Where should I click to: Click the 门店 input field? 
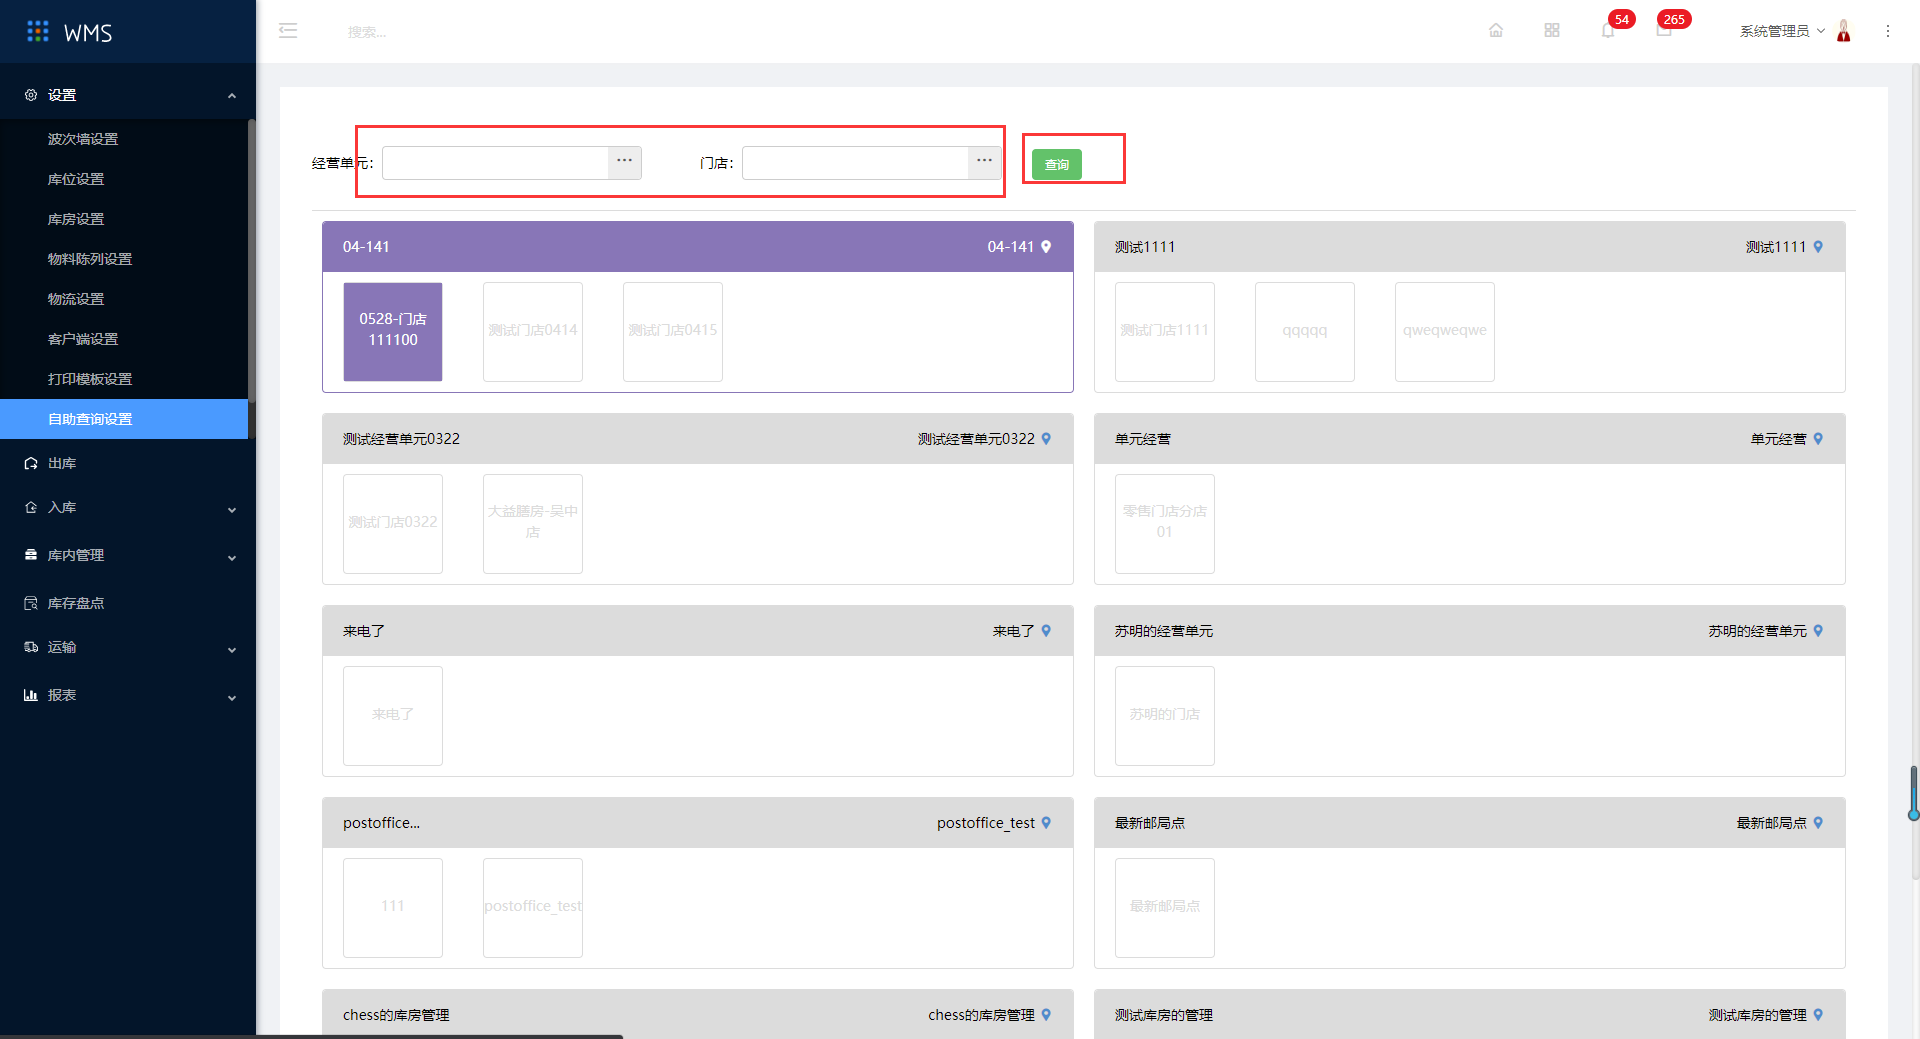coord(855,163)
